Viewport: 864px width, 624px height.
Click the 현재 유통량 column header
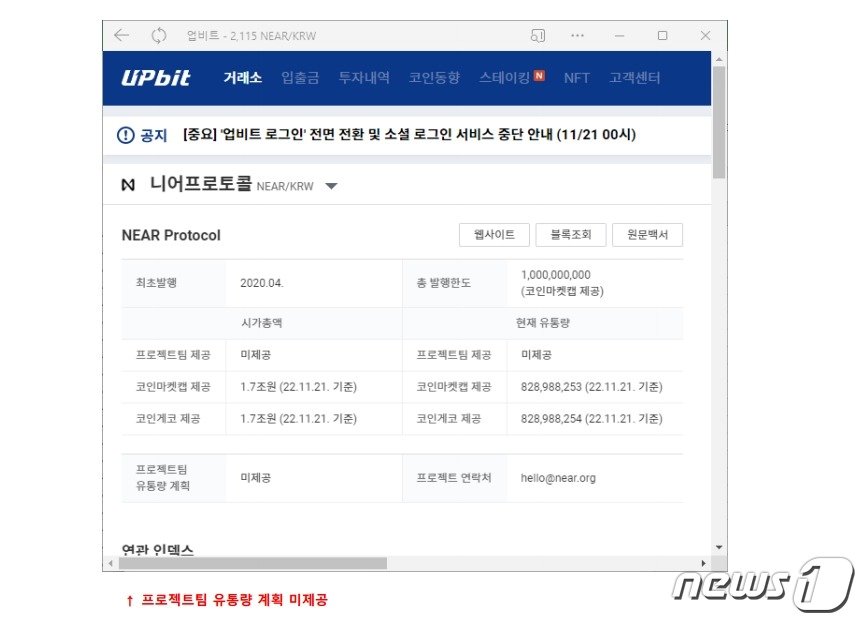543,323
